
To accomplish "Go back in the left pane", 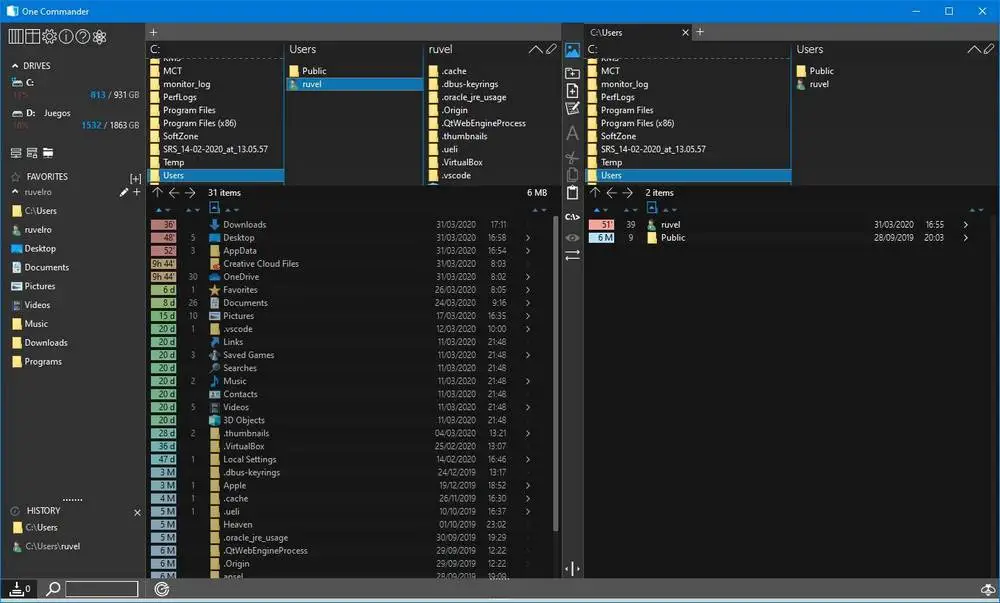I will (x=173, y=193).
